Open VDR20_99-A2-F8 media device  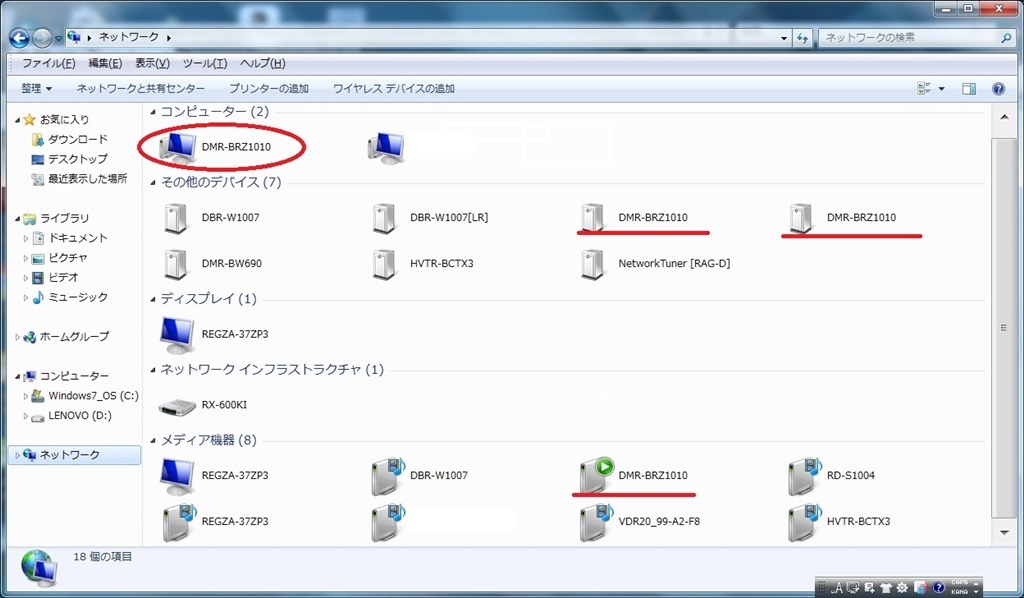coord(596,522)
